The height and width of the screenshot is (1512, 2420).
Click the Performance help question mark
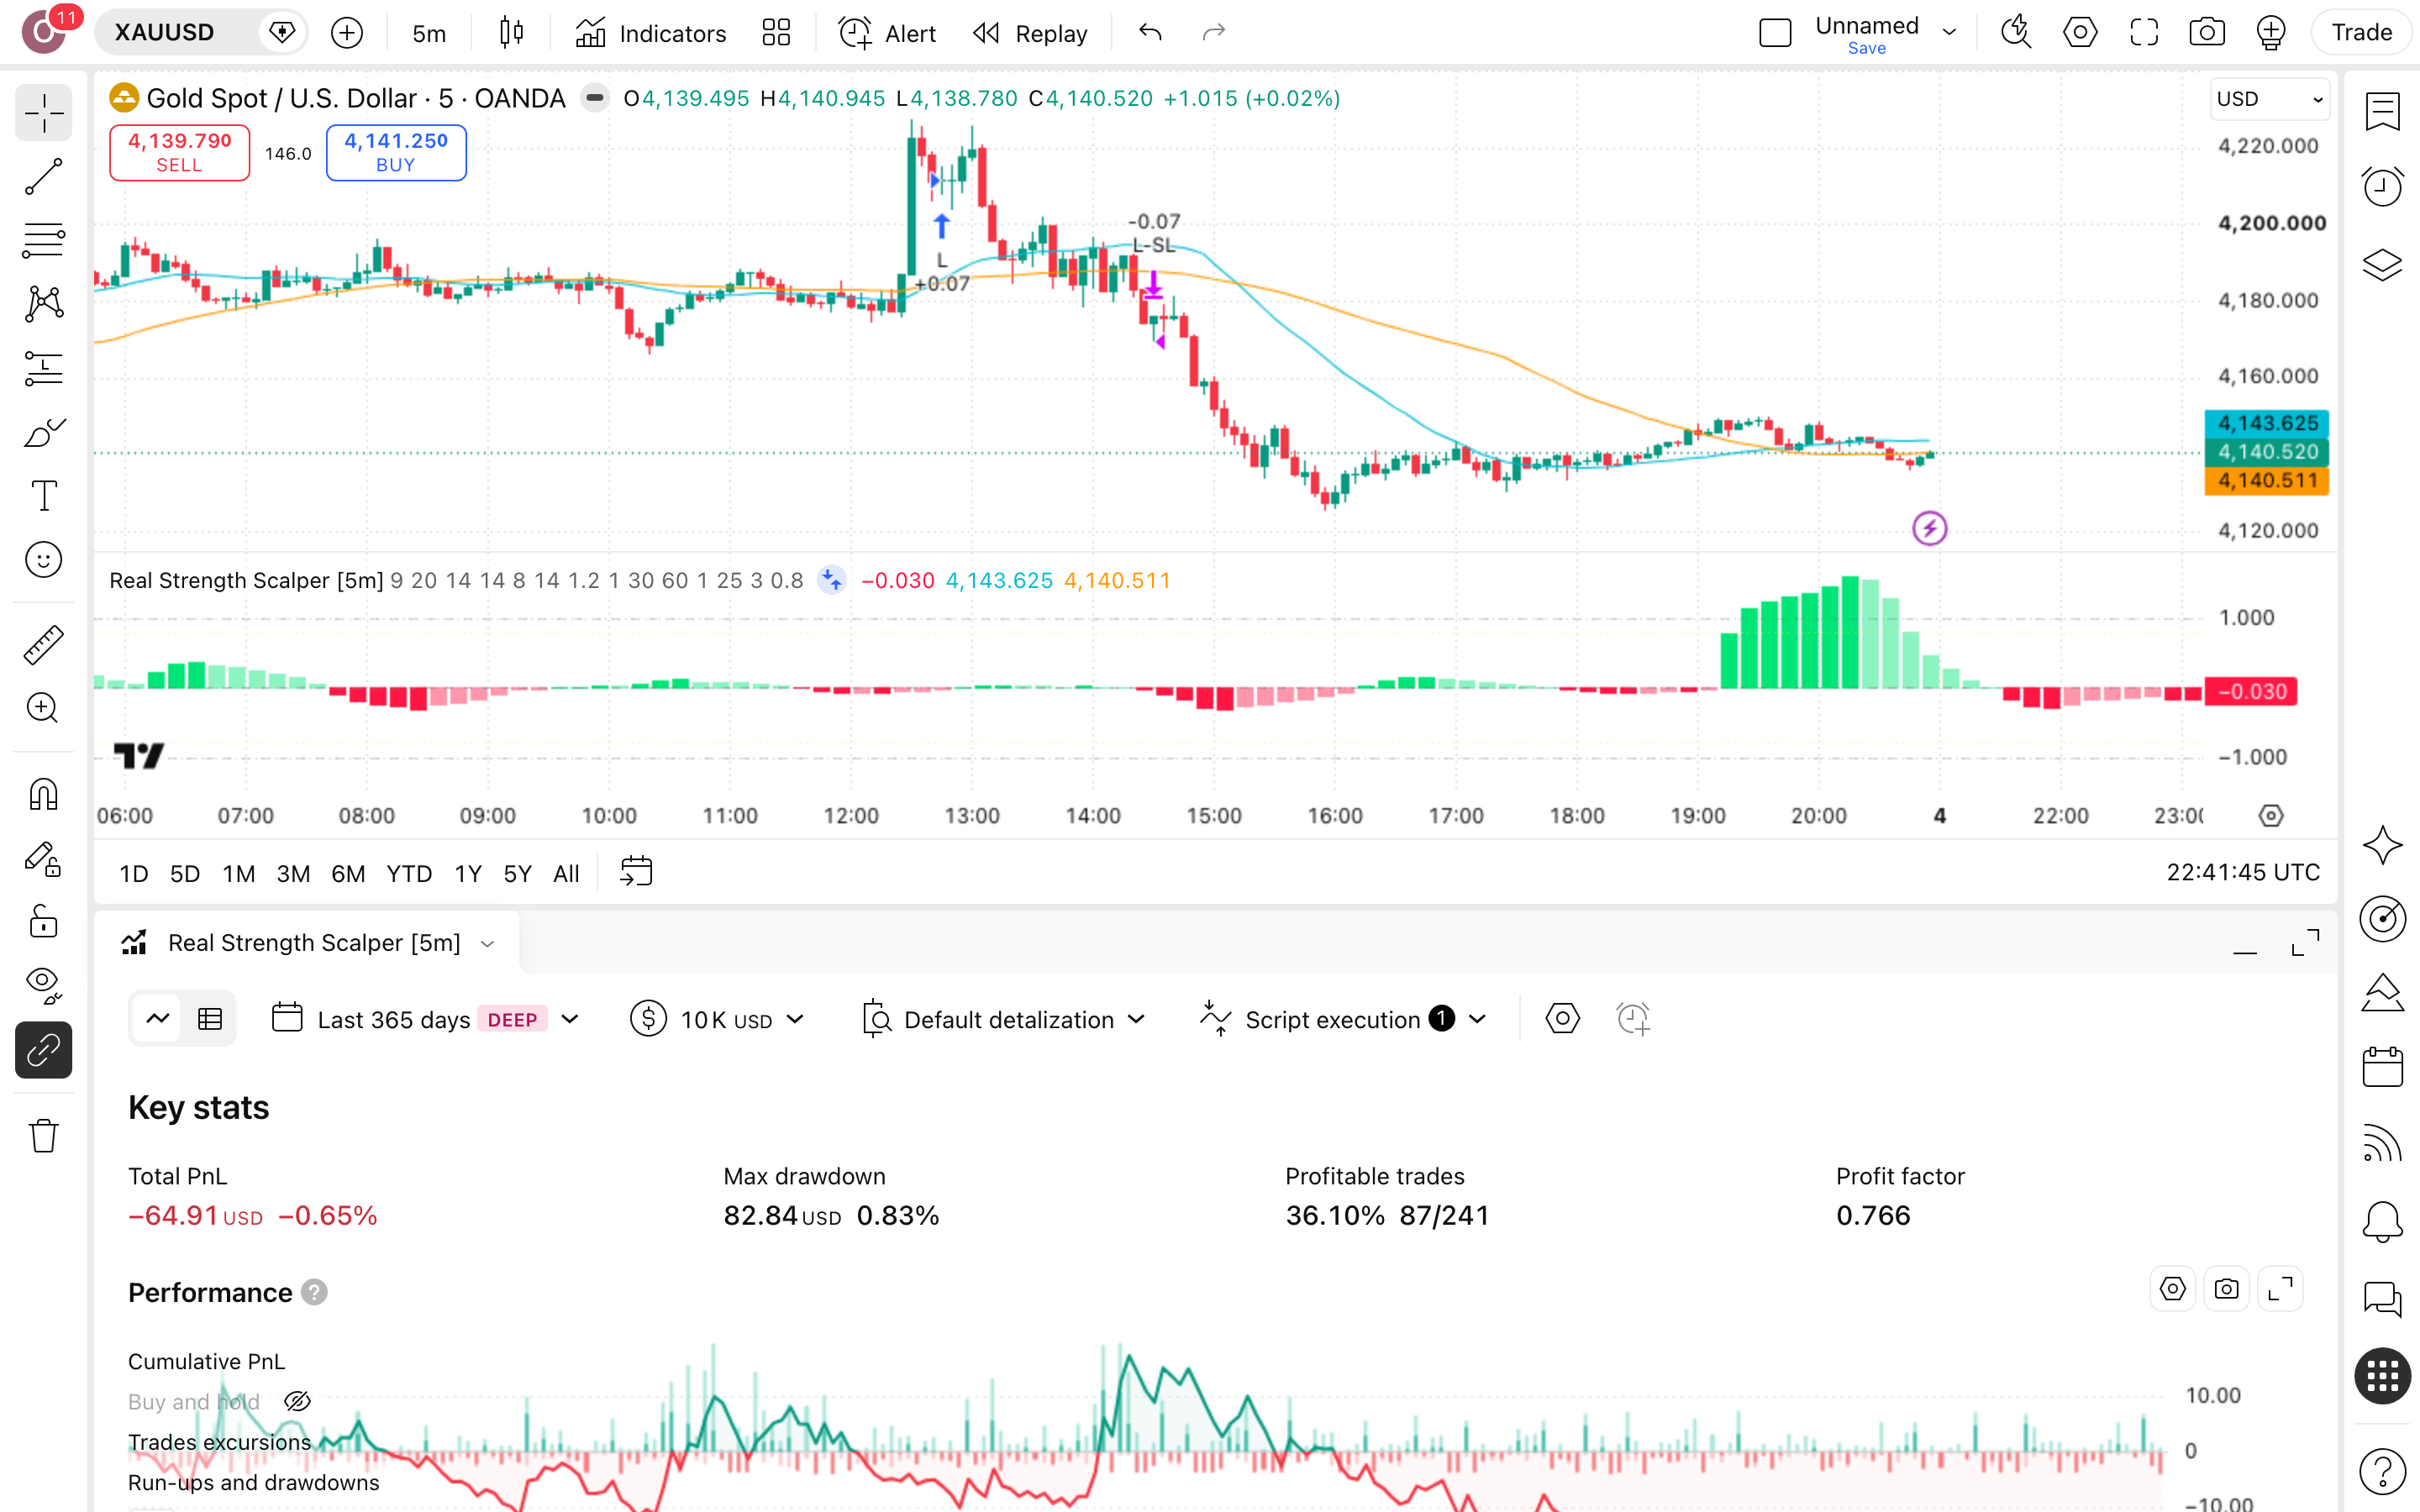click(x=314, y=1292)
